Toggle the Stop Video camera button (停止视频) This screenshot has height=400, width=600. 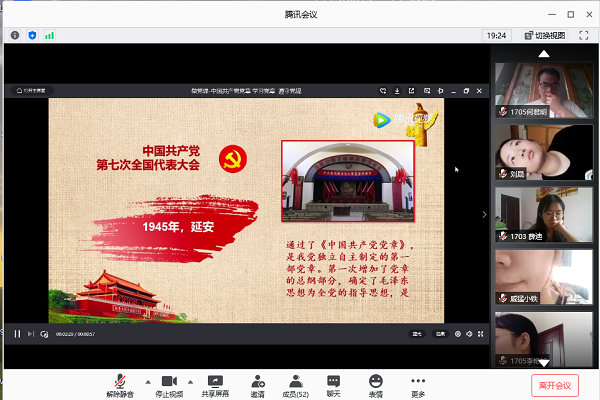pos(168,383)
